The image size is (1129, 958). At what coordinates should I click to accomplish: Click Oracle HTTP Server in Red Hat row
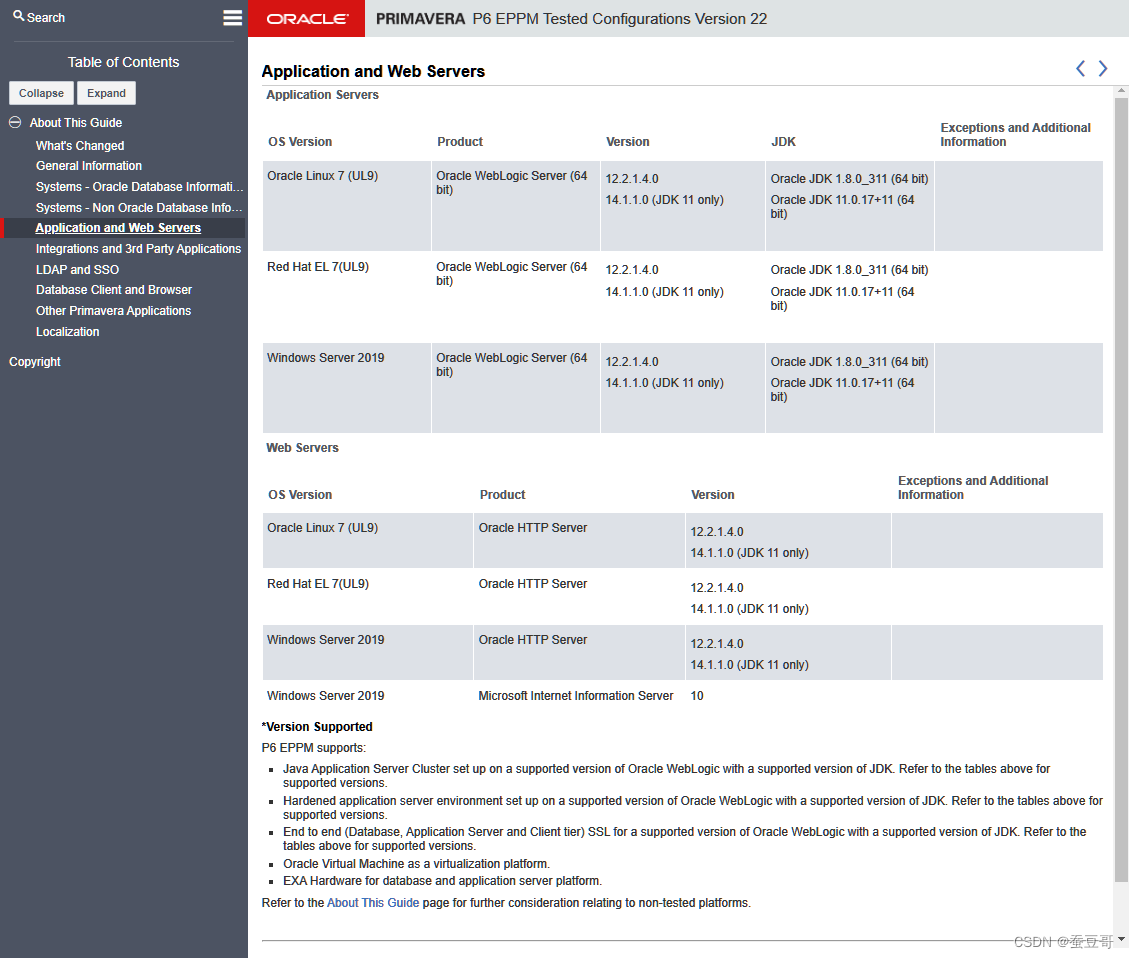tap(533, 584)
